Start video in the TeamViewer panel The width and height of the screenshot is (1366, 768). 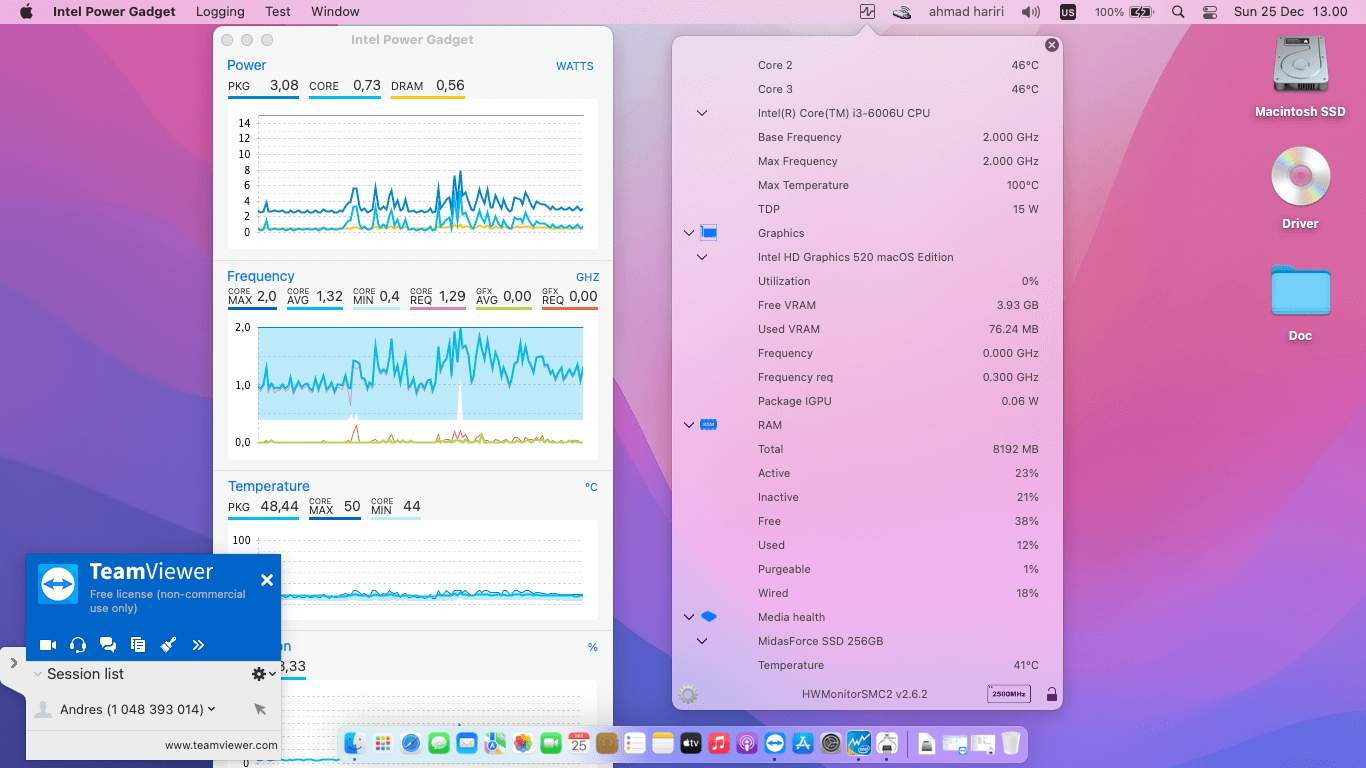coord(48,645)
